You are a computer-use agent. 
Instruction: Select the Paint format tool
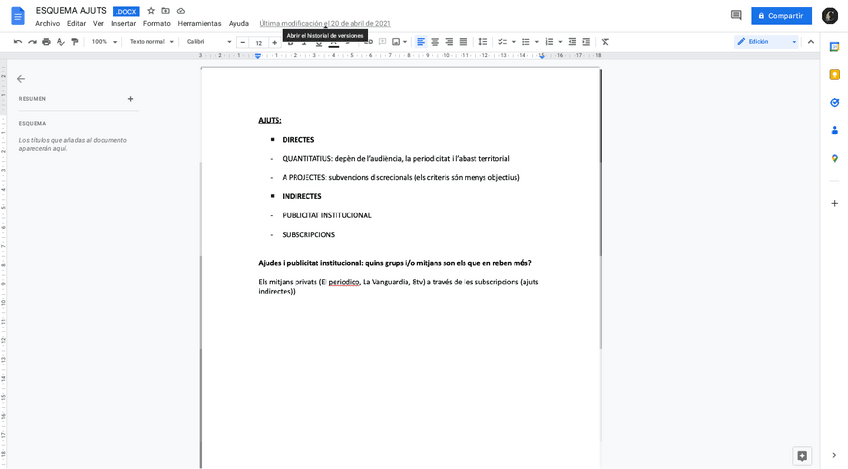point(75,42)
